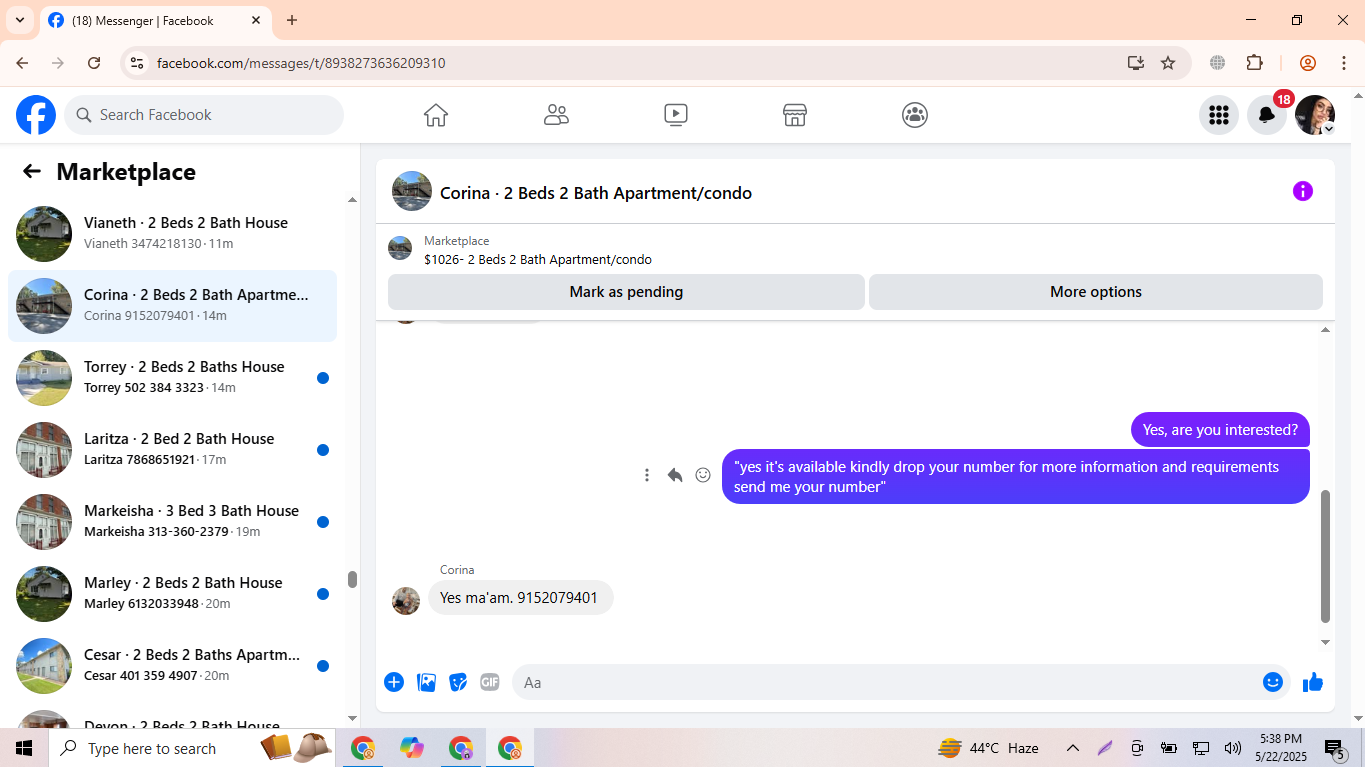Open Chrome three-dot menu

[x=1343, y=63]
